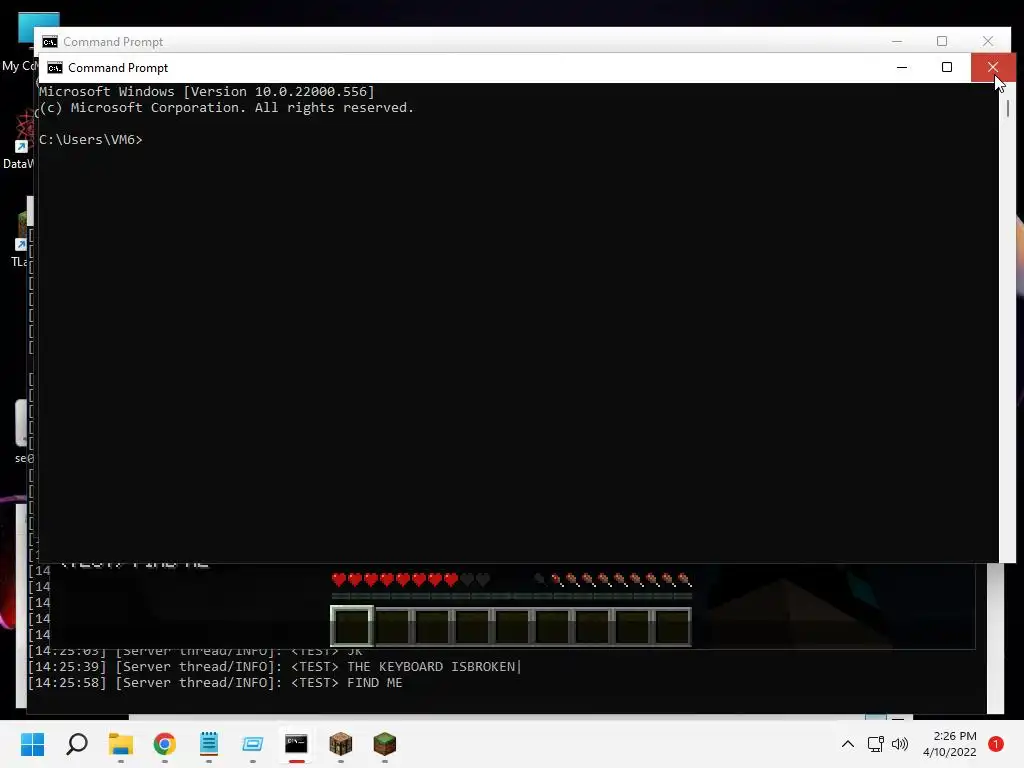Open the clock showing 2:26 PM
1024x768 pixels.
[950, 744]
